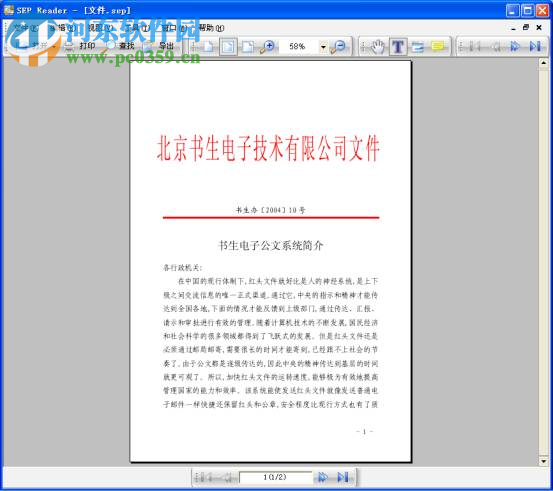Click the 58% zoom level field

pyautogui.click(x=298, y=46)
